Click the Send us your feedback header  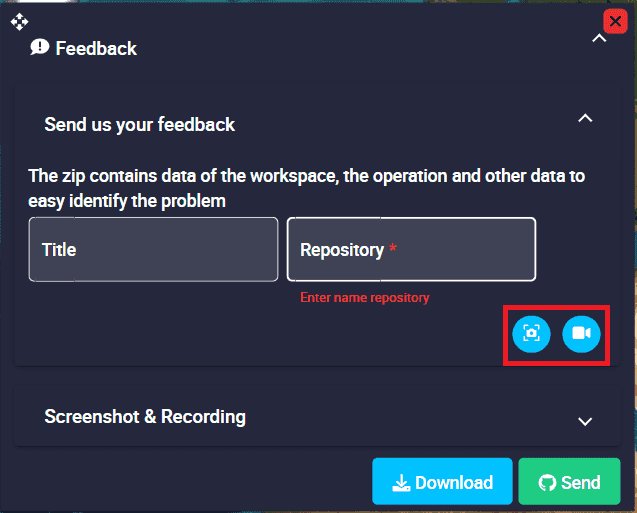[x=139, y=124]
